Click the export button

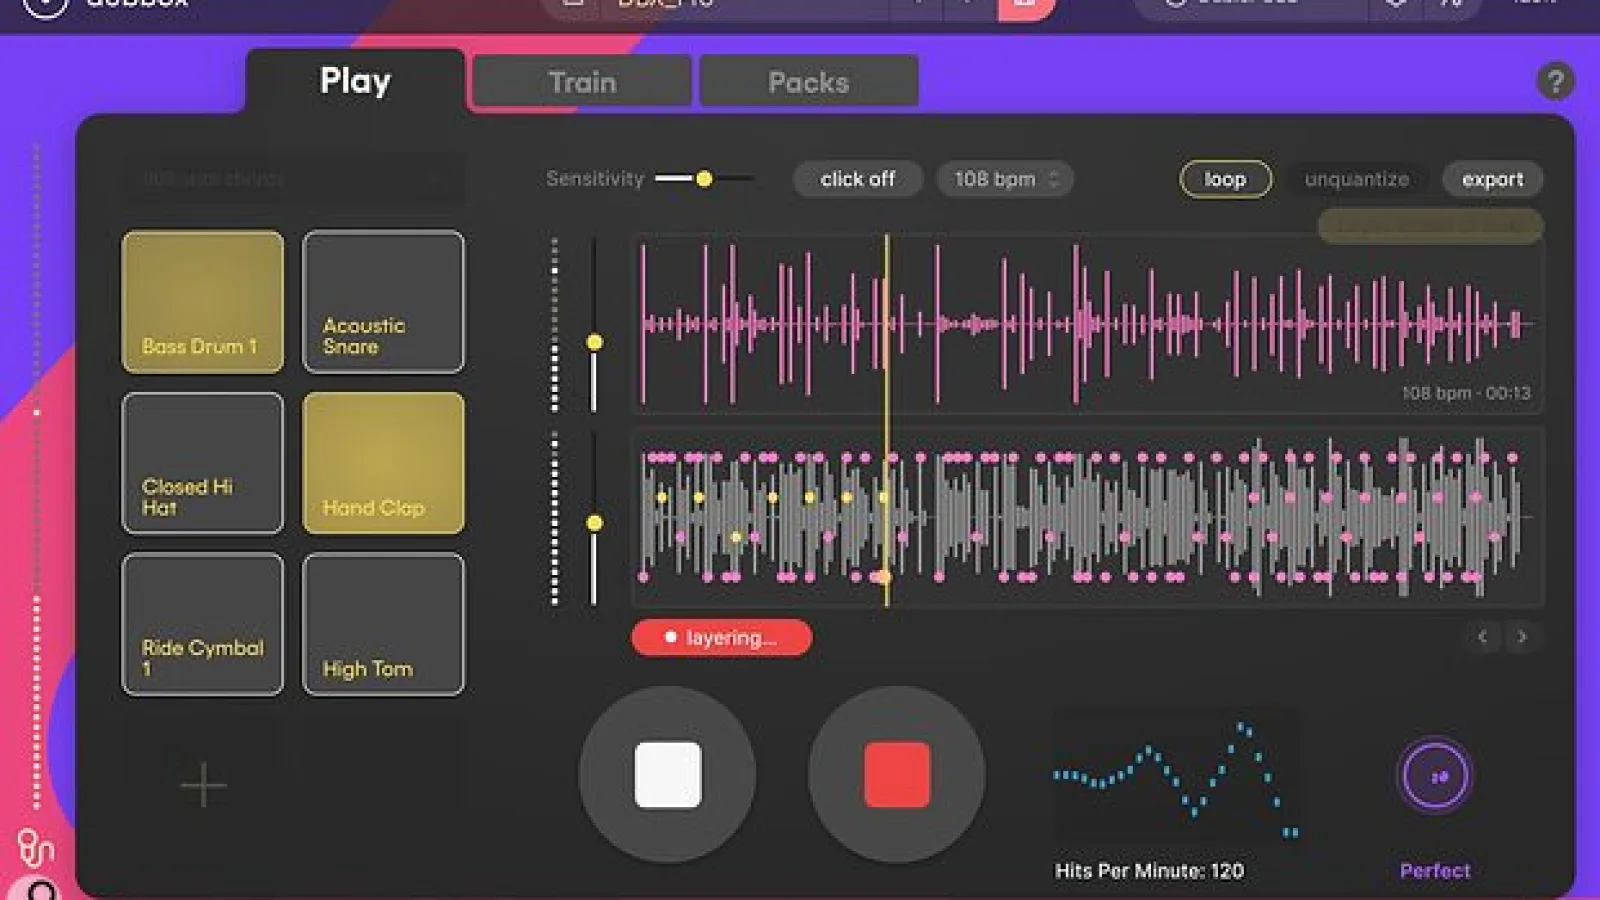click(1492, 179)
